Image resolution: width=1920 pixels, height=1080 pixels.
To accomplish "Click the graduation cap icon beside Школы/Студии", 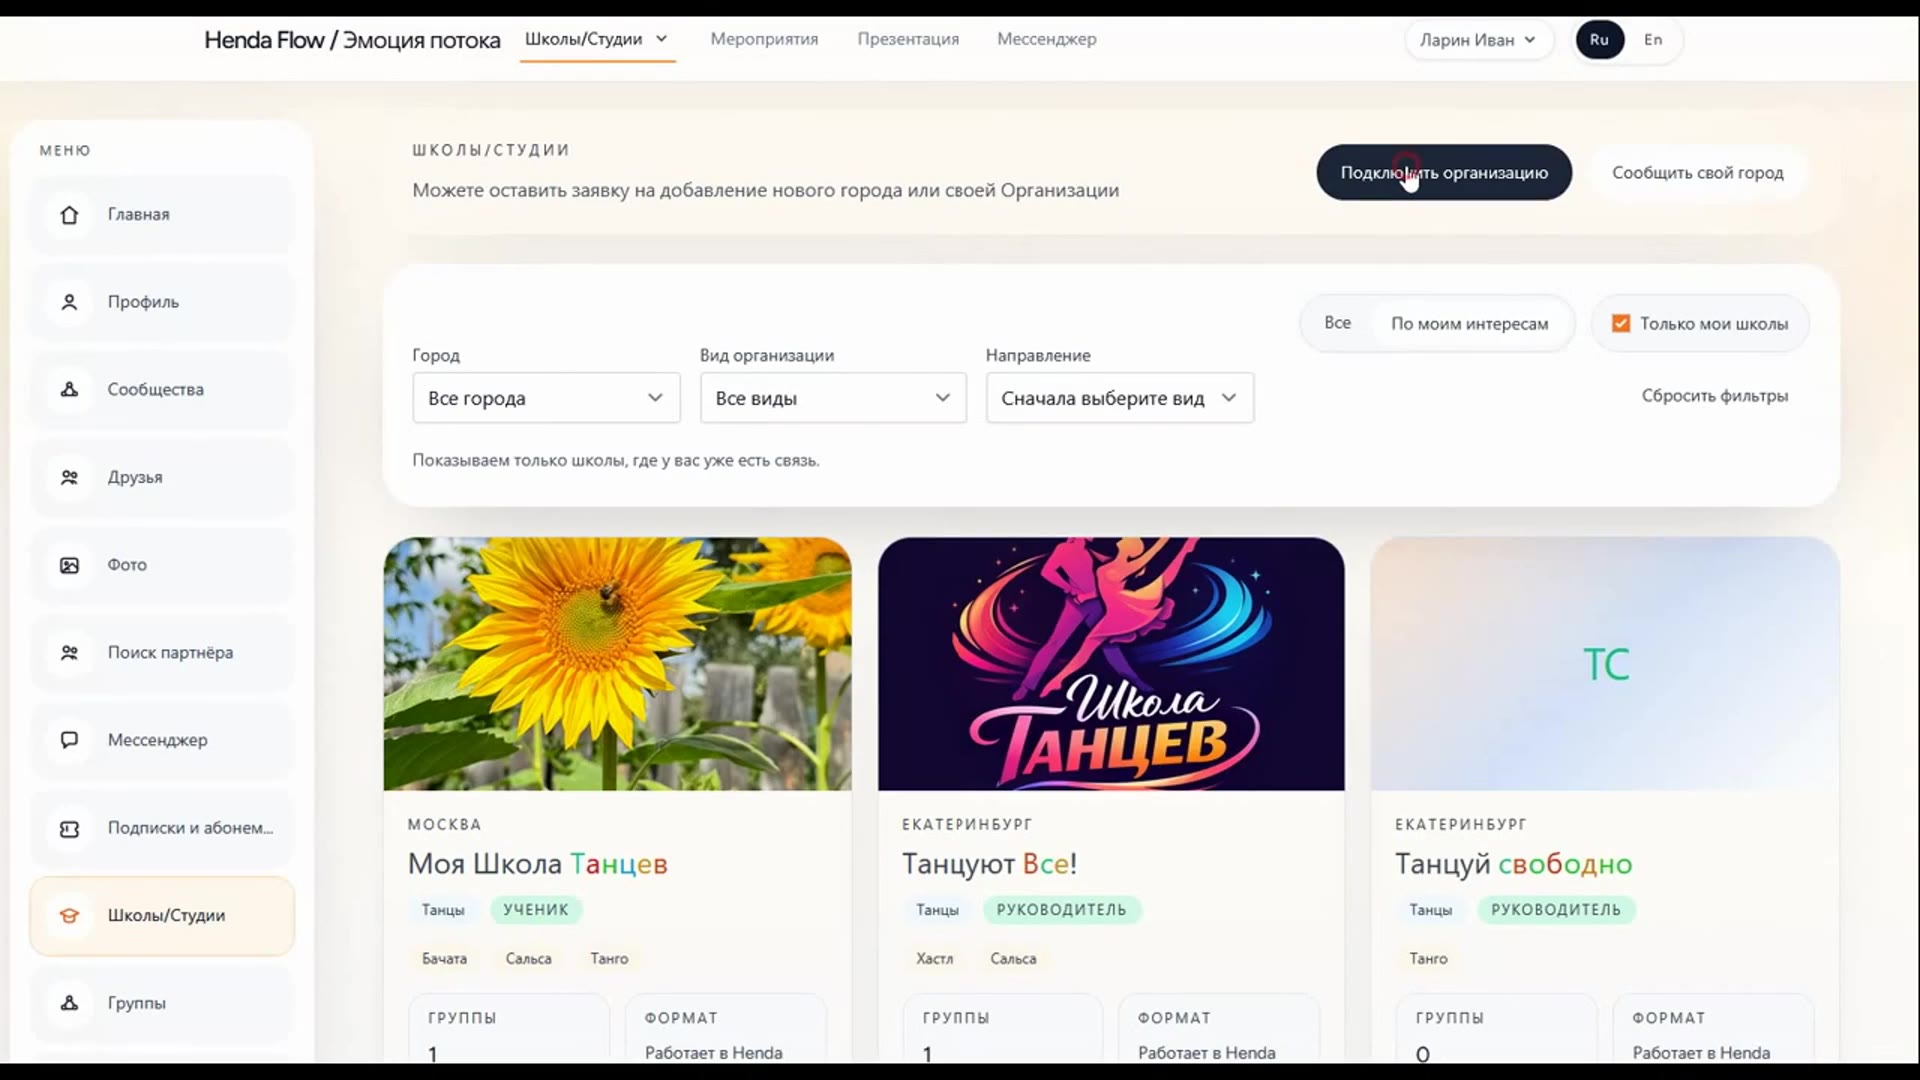I will 69,916.
